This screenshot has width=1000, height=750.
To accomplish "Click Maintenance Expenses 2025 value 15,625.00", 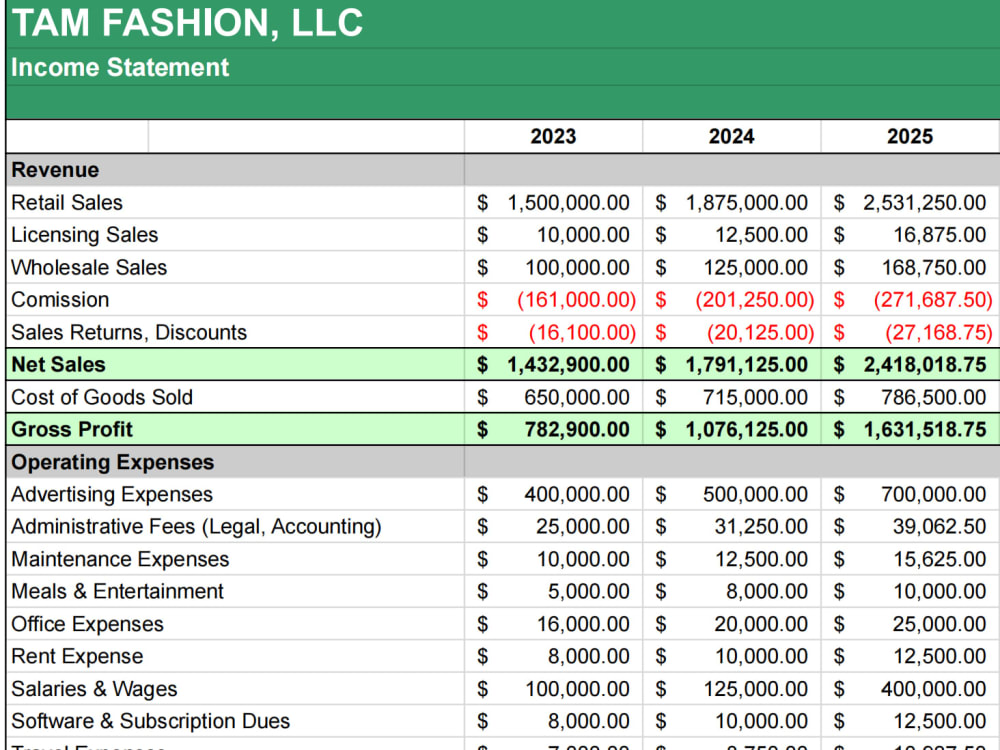I will [940, 559].
